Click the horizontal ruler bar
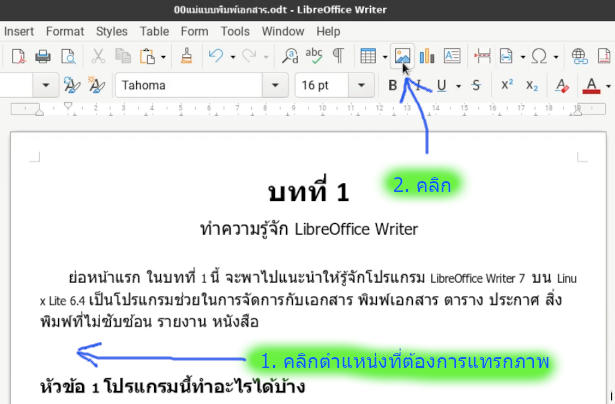Screen dimensions: 615x404 click(x=308, y=109)
